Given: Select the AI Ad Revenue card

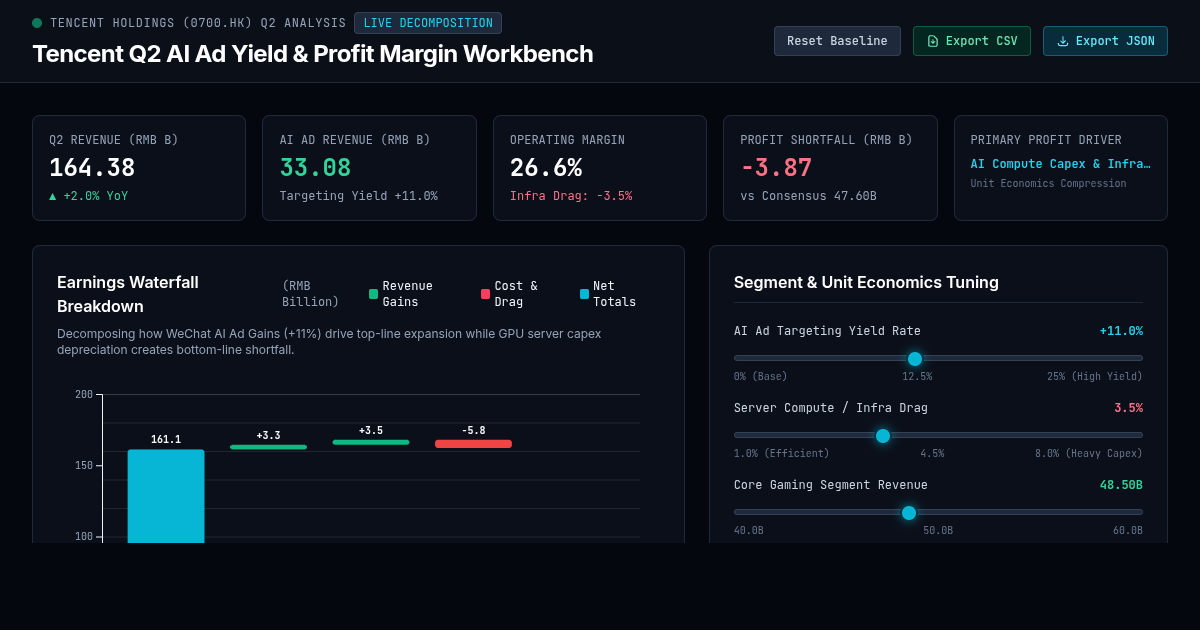Looking at the screenshot, I should coord(369,168).
